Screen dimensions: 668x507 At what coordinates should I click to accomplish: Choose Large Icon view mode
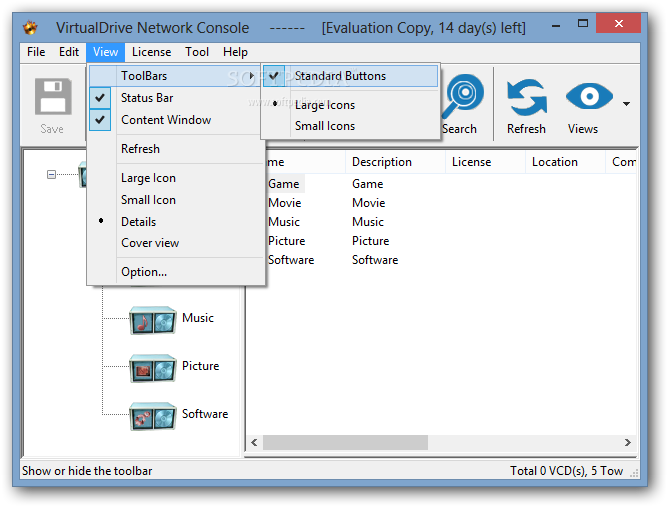coord(176,178)
